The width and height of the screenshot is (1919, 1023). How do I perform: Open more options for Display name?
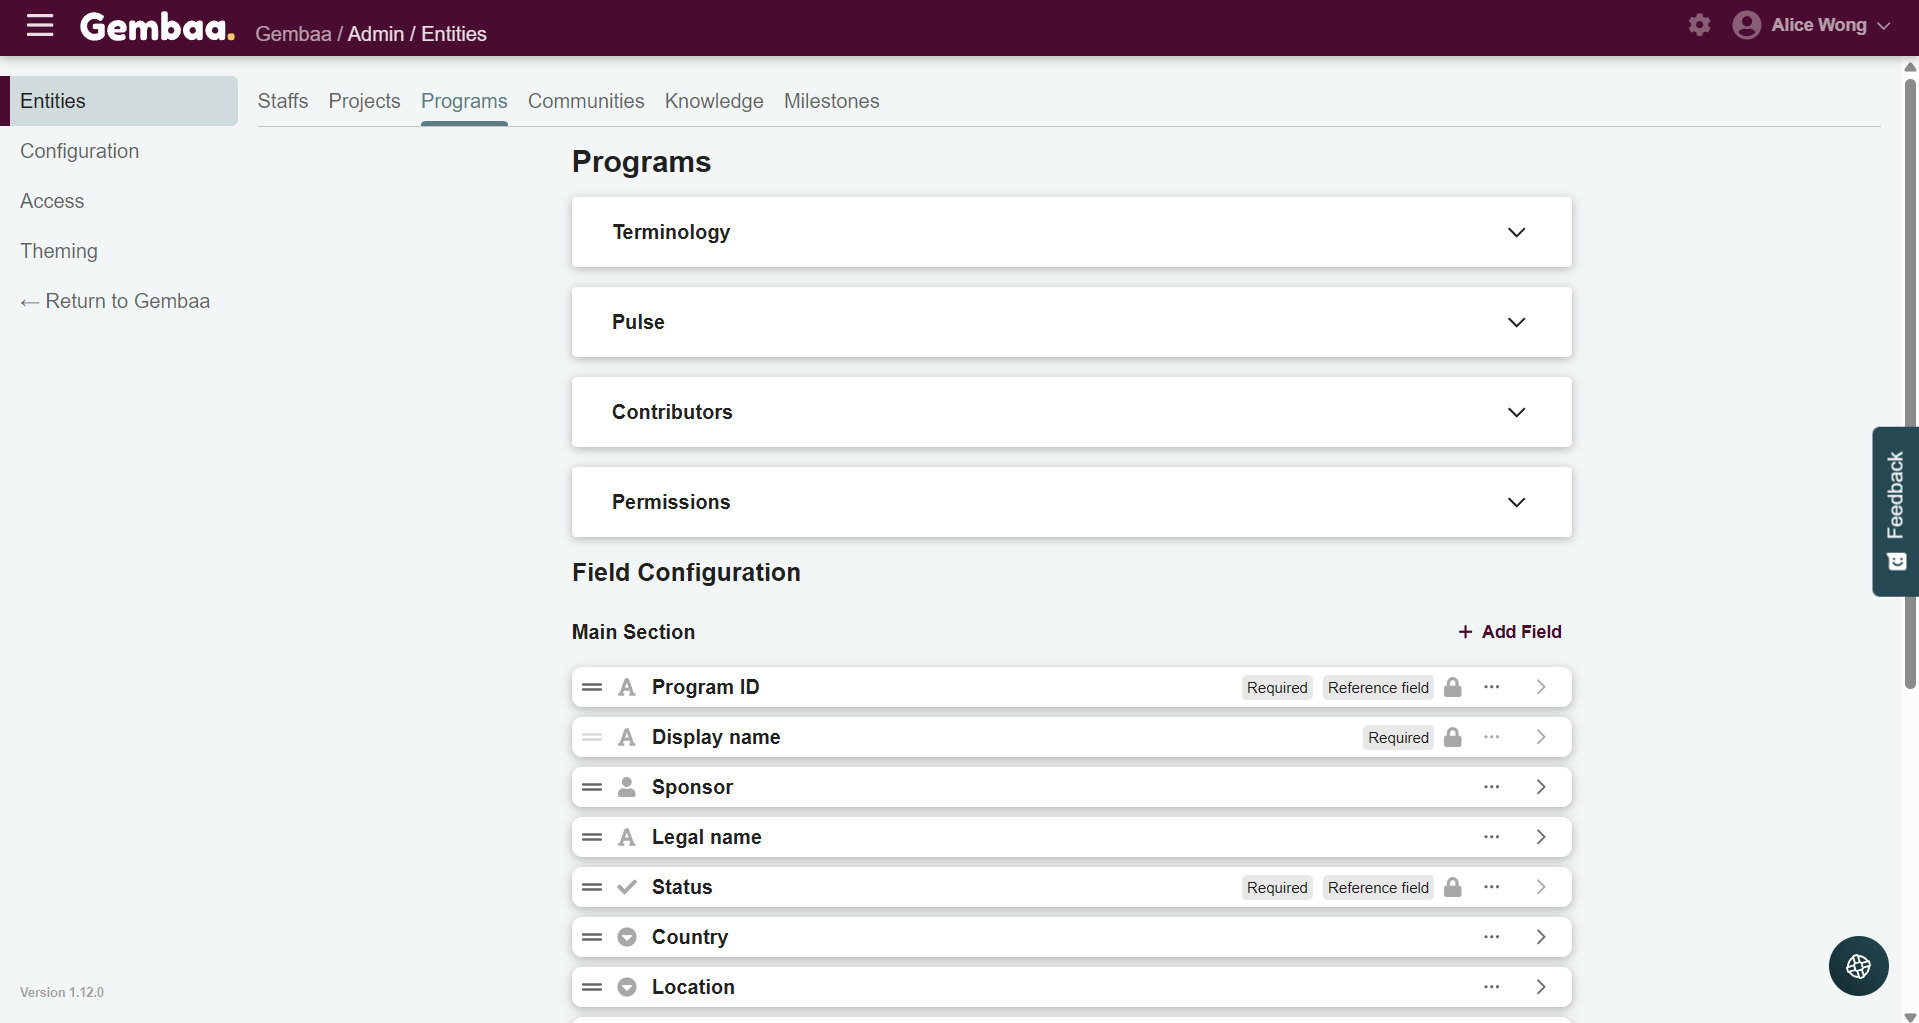click(1491, 737)
